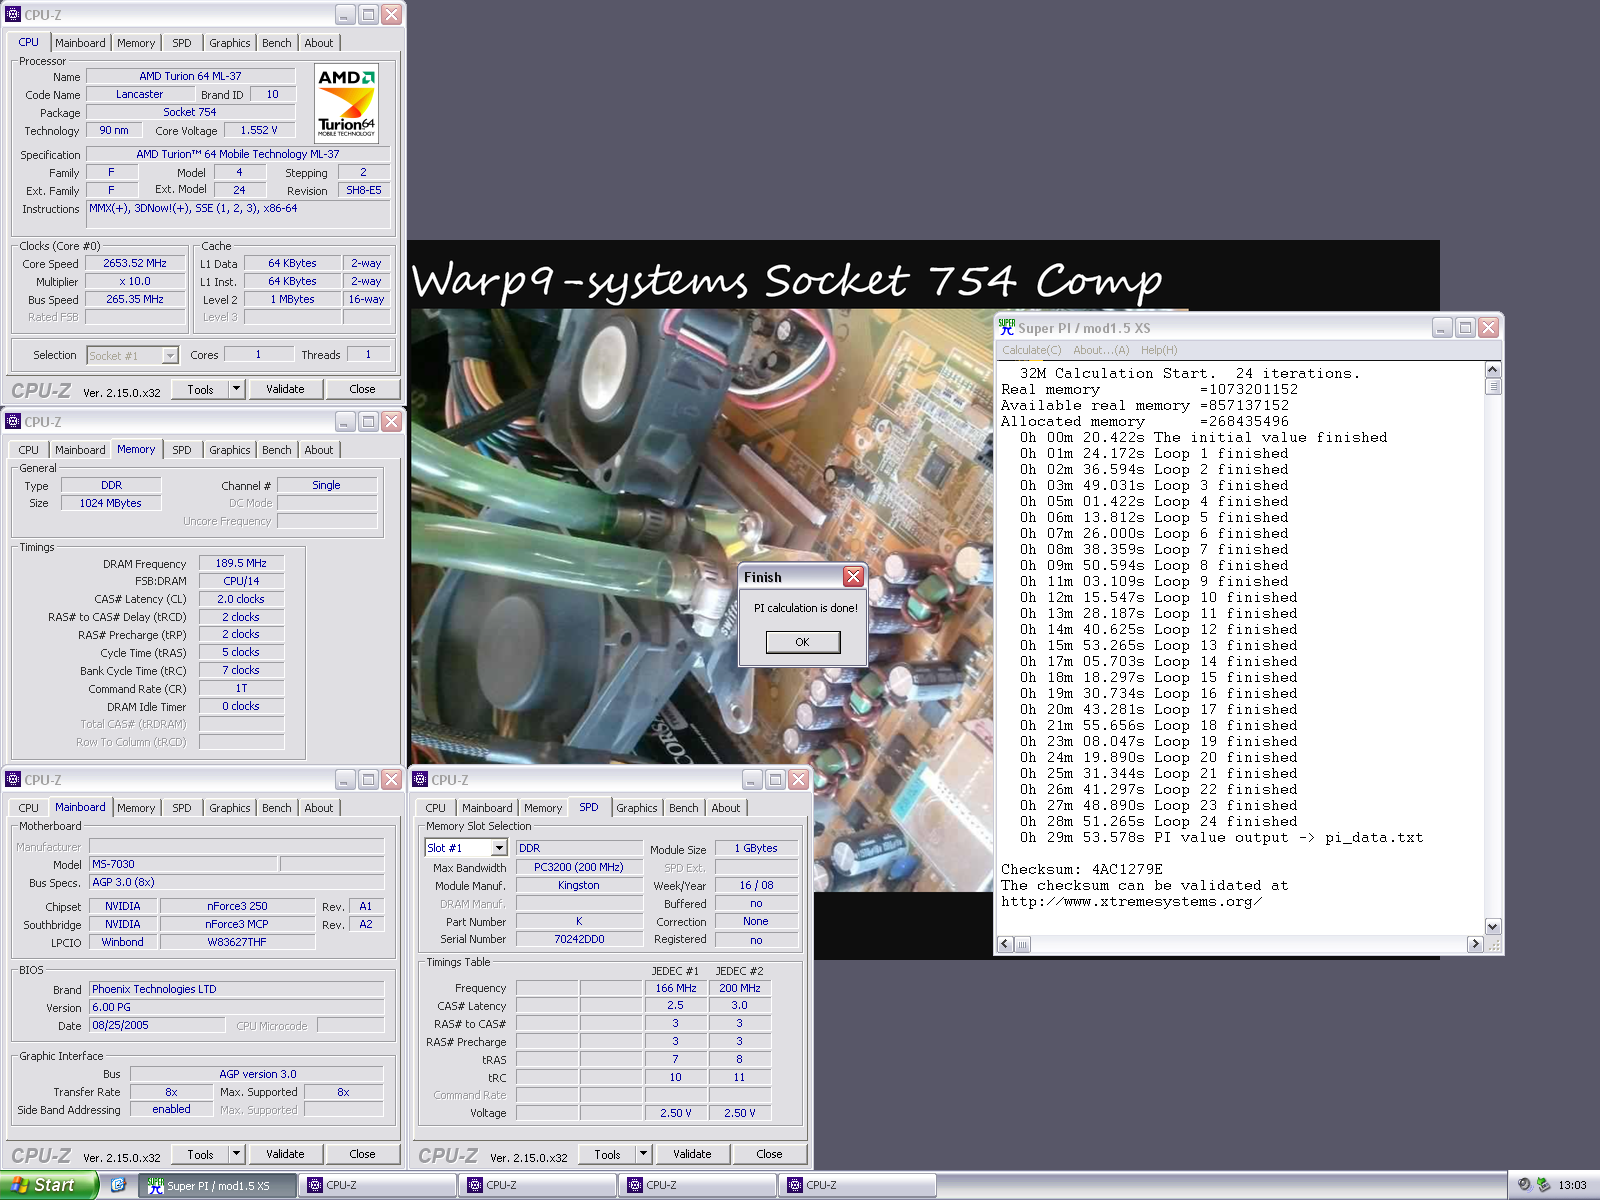This screenshot has width=1600, height=1200.
Task: Open the Help(H) menu in Super PI
Action: [x=1159, y=350]
